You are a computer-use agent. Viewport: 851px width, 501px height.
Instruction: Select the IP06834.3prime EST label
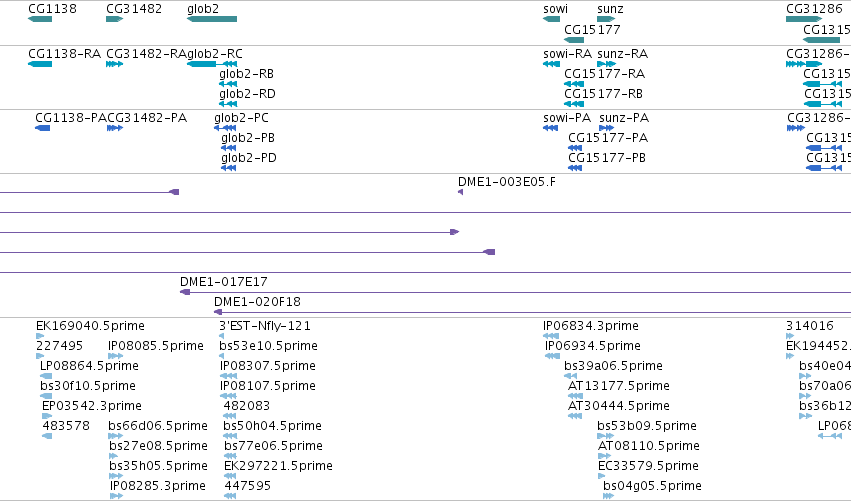591,326
